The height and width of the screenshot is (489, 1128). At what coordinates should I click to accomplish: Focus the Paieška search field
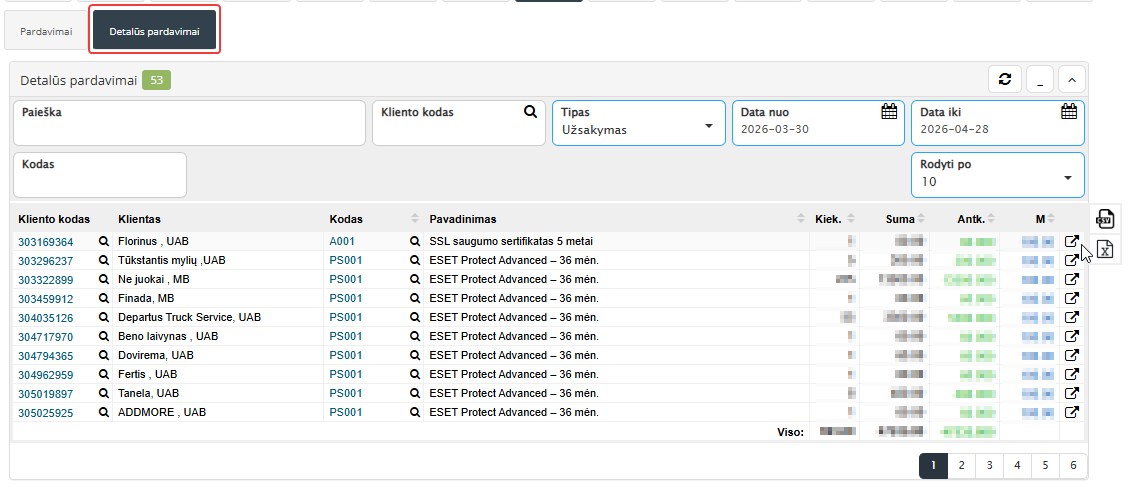coord(190,123)
